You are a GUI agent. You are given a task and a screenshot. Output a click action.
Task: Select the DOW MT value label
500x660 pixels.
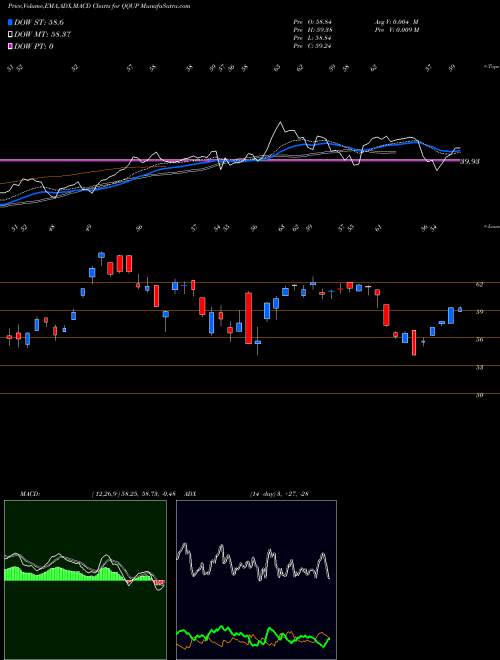click(42, 35)
